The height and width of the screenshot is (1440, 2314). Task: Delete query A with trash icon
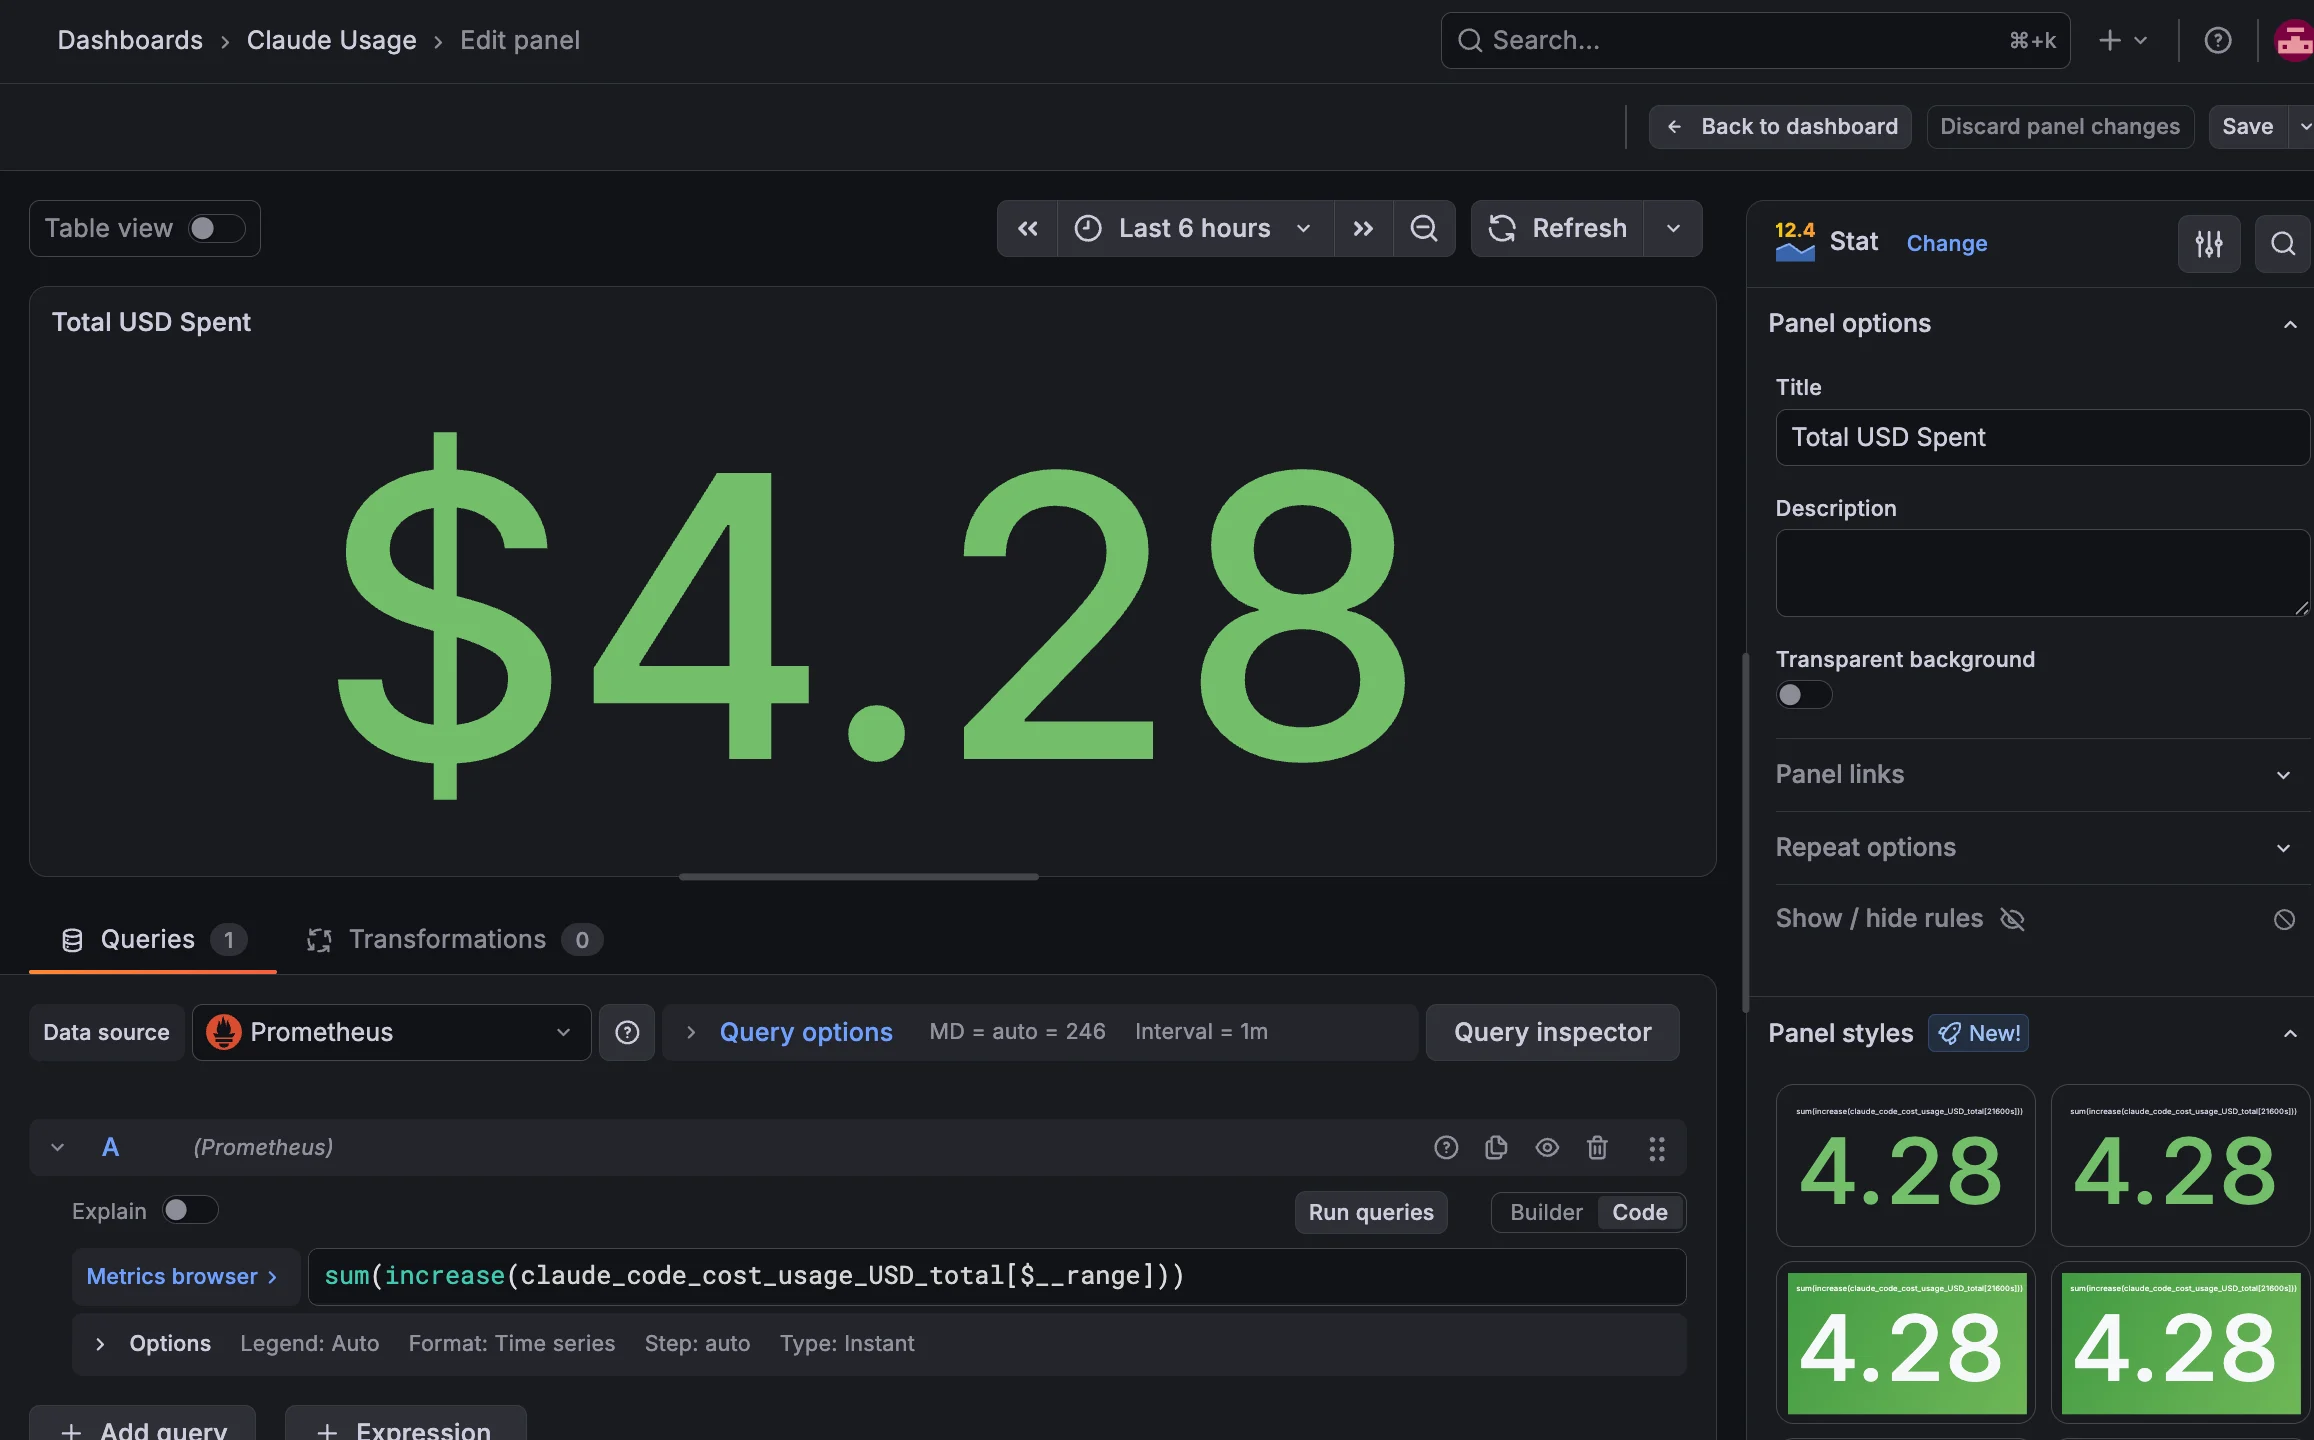pyautogui.click(x=1597, y=1148)
